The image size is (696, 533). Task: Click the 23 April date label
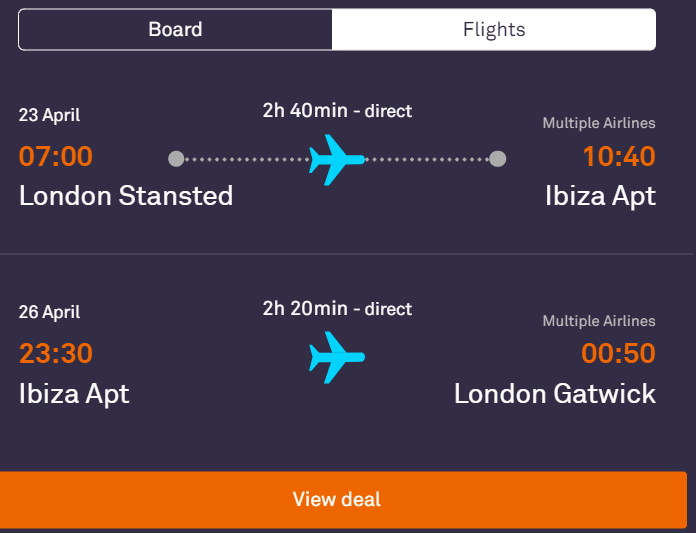[49, 115]
